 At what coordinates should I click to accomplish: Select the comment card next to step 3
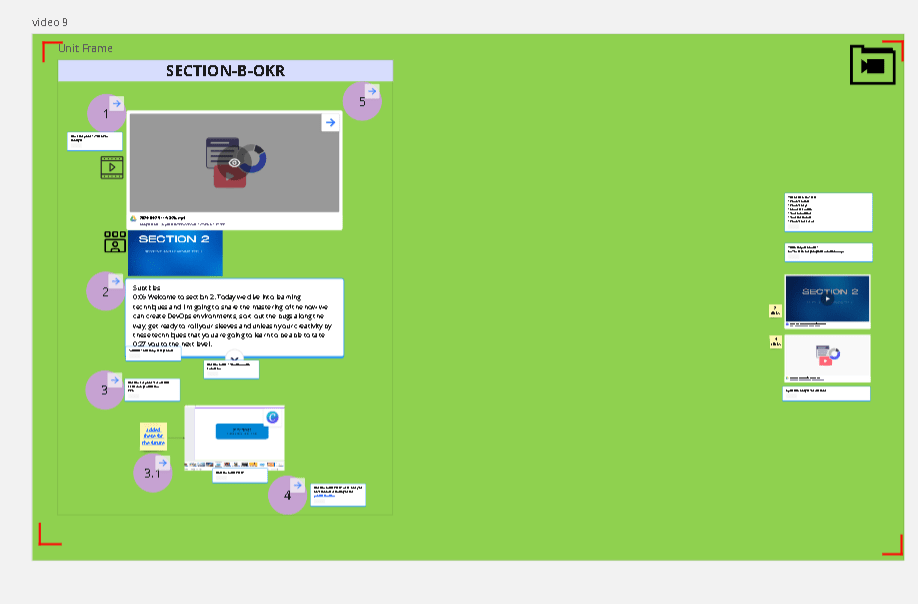point(152,390)
